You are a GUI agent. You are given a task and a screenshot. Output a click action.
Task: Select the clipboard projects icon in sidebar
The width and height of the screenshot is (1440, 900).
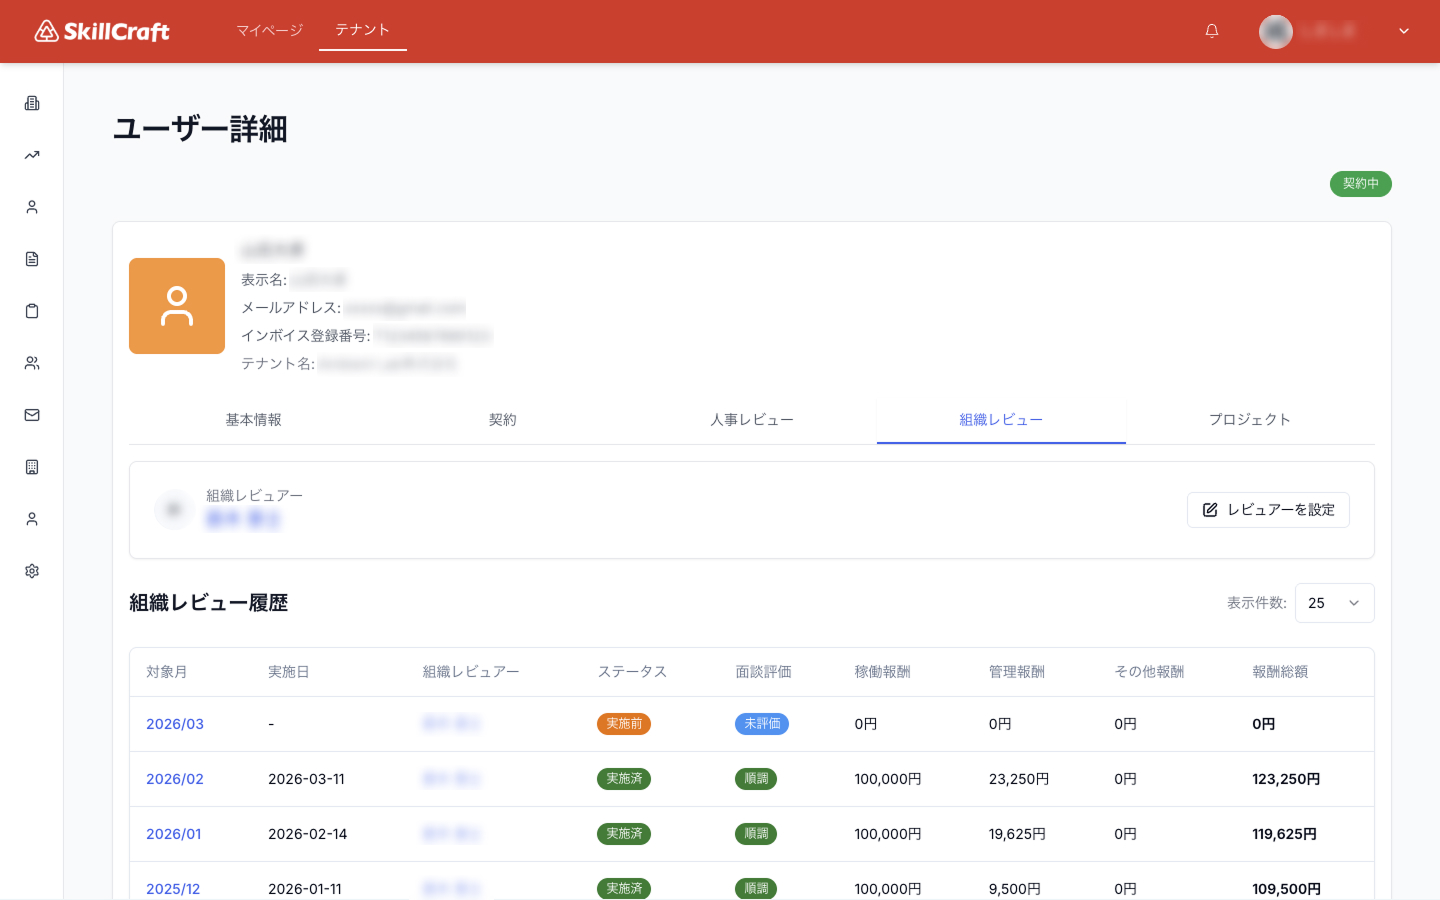point(31,310)
